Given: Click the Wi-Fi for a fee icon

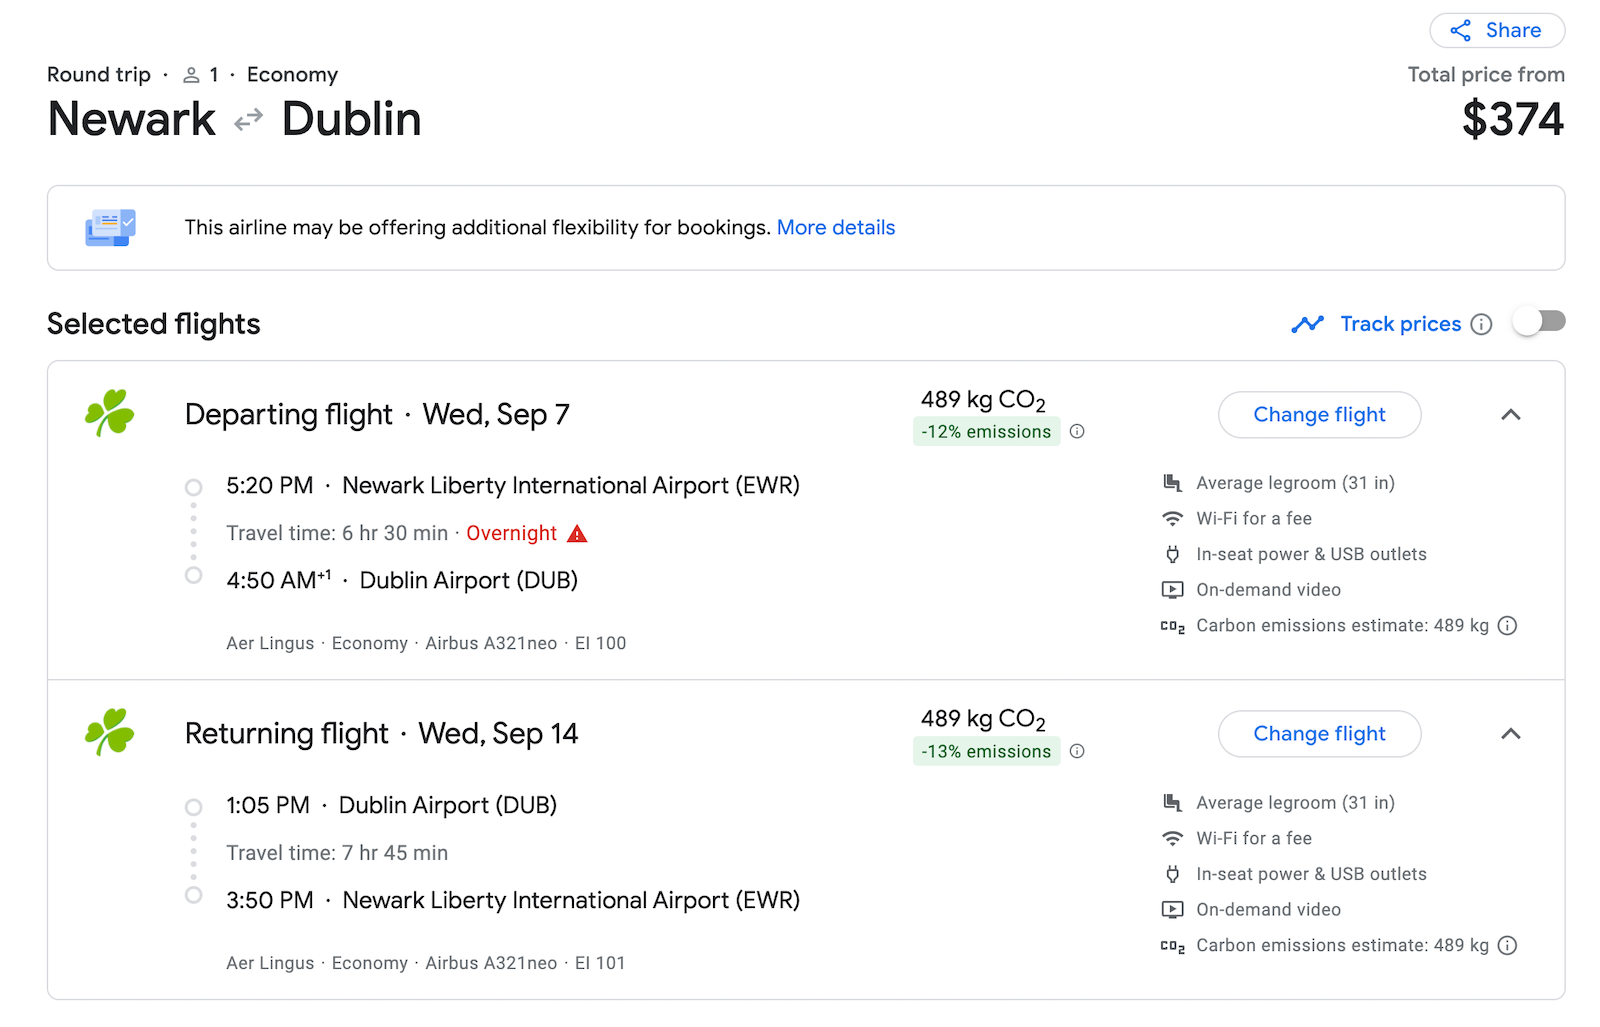Looking at the screenshot, I should (1172, 518).
